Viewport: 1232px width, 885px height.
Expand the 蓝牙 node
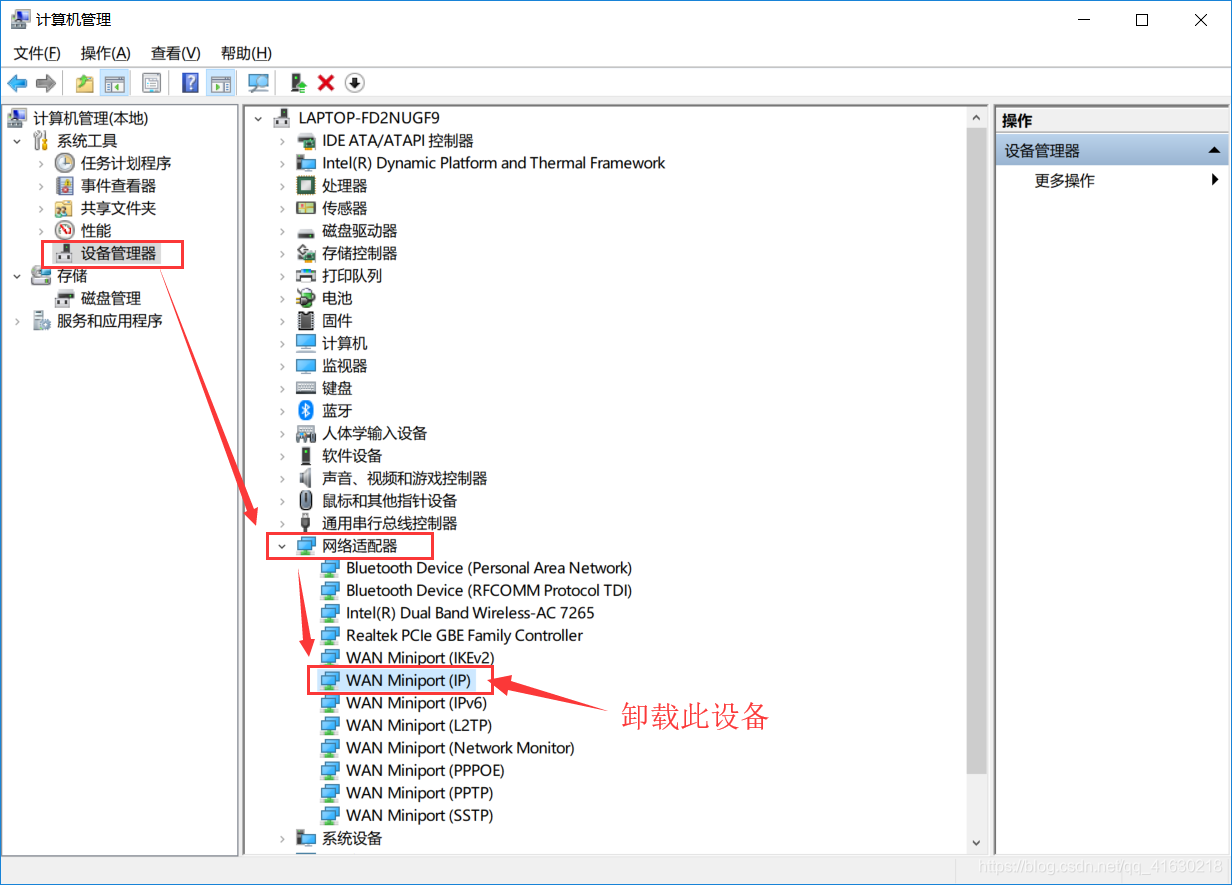coord(282,411)
